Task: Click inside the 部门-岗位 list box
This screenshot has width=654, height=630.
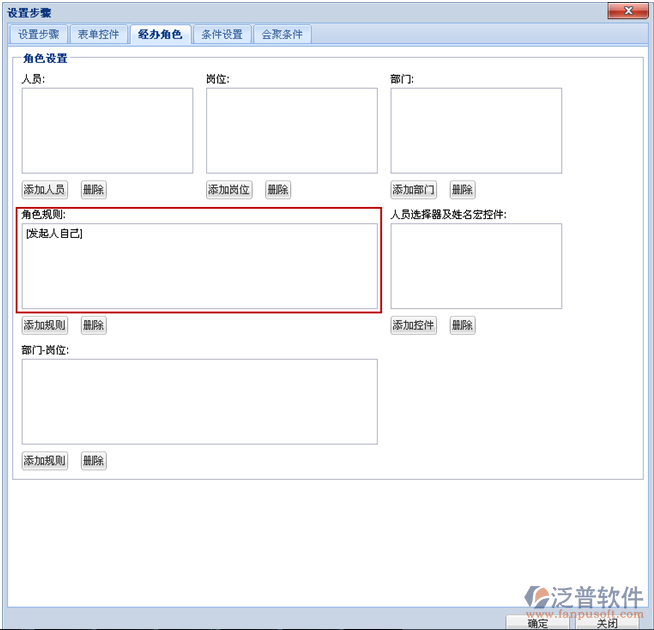Action: [199, 401]
